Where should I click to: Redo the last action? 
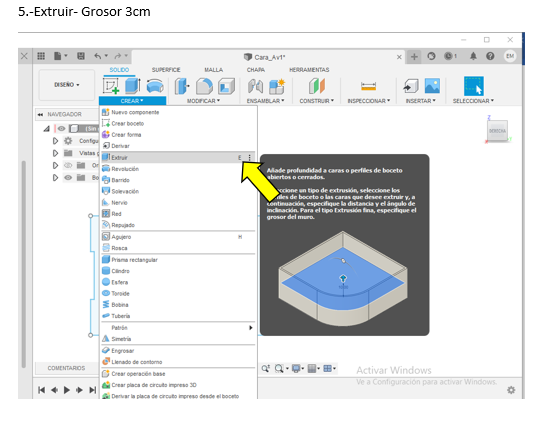click(118, 56)
